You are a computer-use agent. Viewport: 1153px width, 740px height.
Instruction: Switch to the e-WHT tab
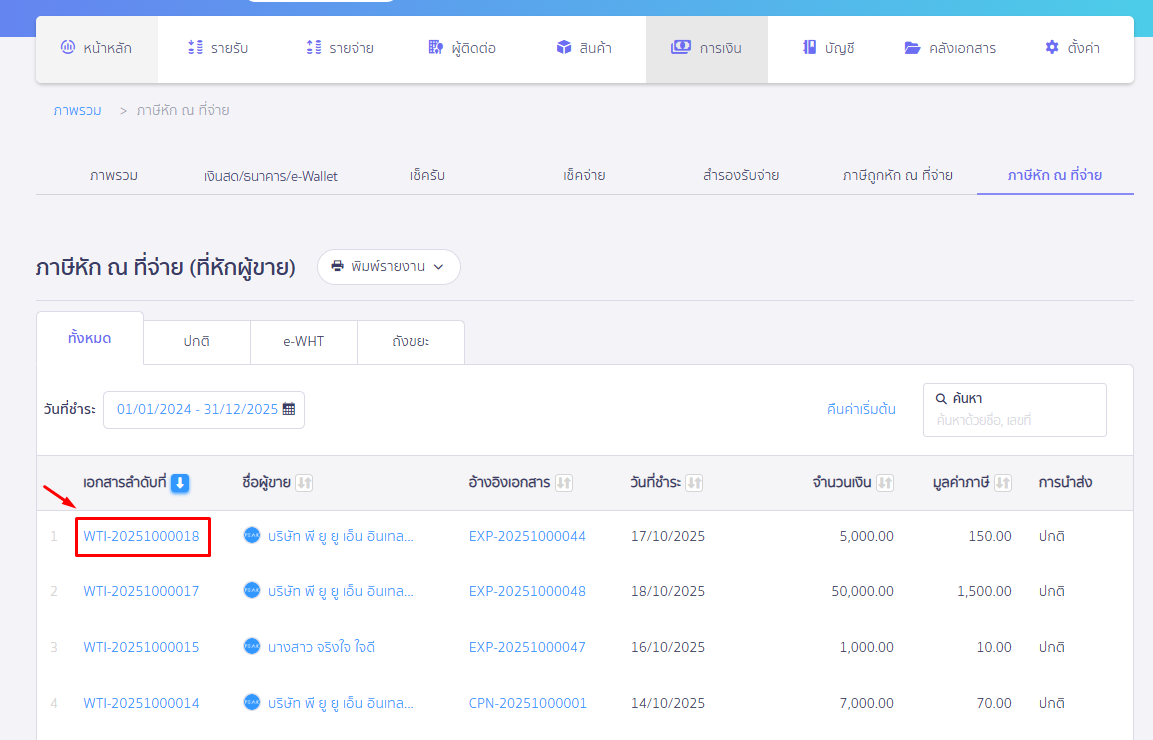coord(303,341)
